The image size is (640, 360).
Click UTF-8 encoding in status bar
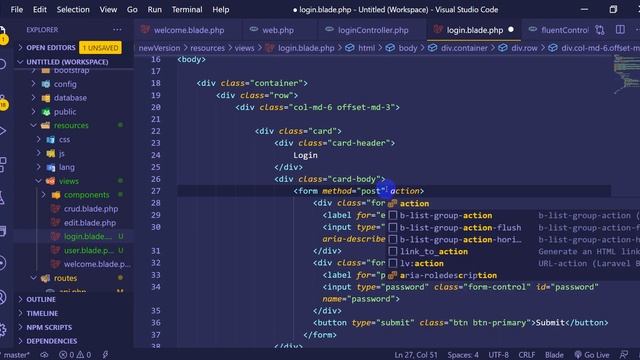[498, 355]
